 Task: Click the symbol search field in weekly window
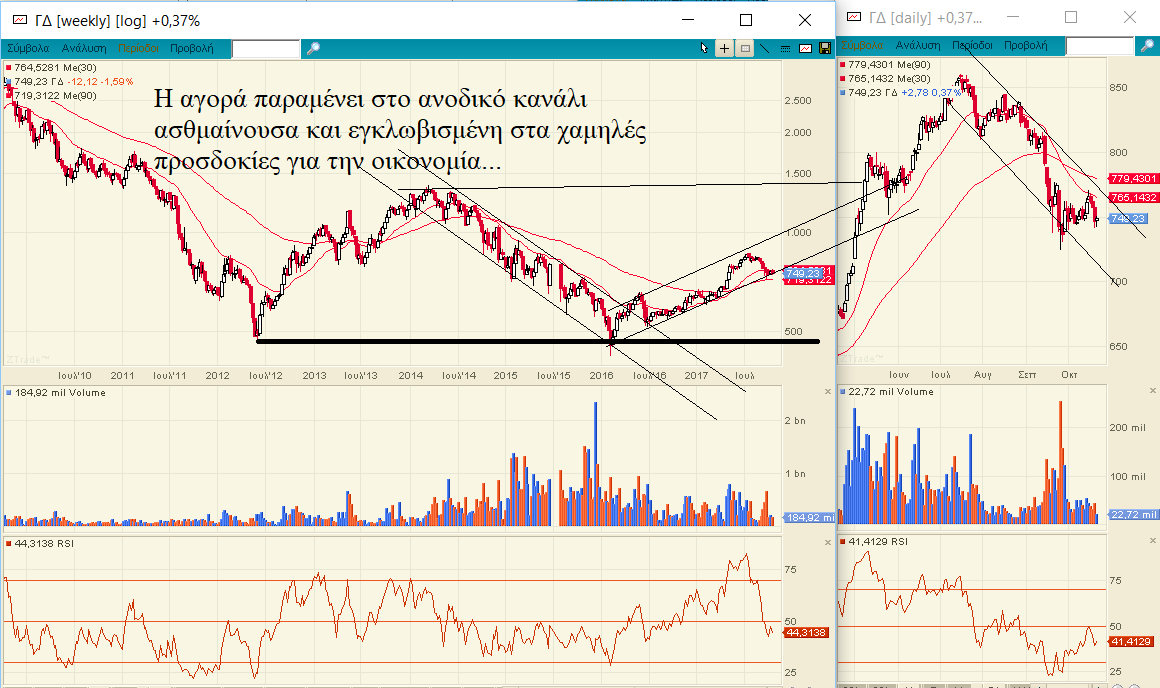[265, 48]
